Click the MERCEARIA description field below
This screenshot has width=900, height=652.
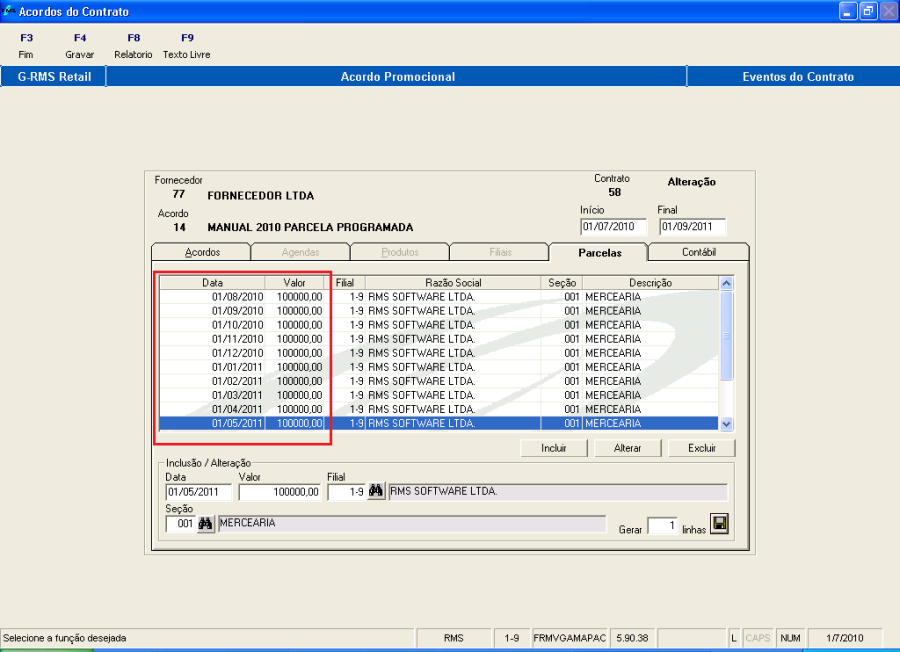pyautogui.click(x=412, y=523)
